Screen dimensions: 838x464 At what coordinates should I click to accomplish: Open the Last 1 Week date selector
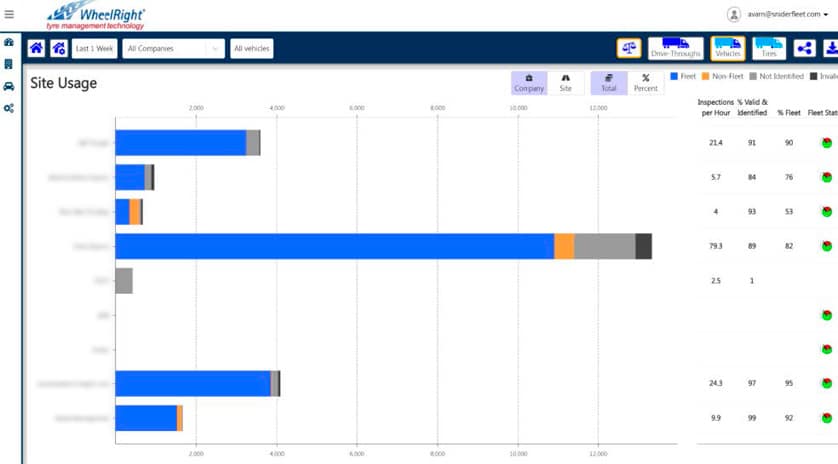pyautogui.click(x=95, y=48)
